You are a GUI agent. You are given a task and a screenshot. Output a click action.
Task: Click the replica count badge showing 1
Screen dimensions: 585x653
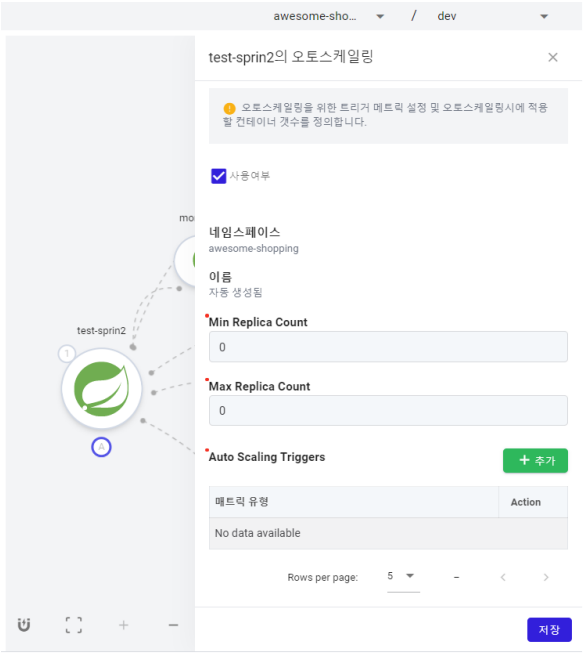coord(67,354)
